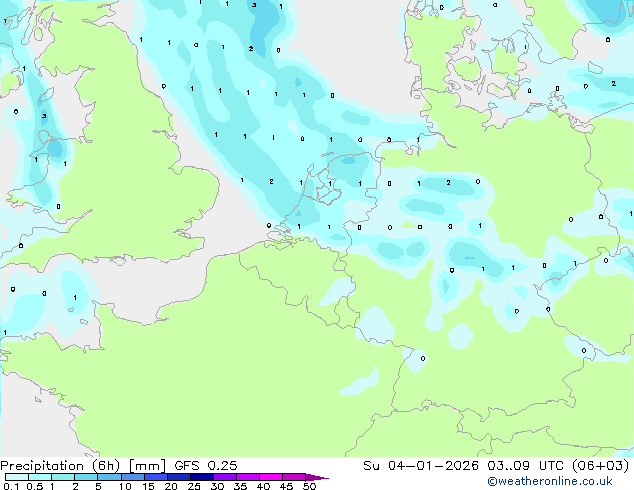The width and height of the screenshot is (634, 490).
Task: Click the above-50 mm legend arrow tip
Action: pyautogui.click(x=317, y=477)
